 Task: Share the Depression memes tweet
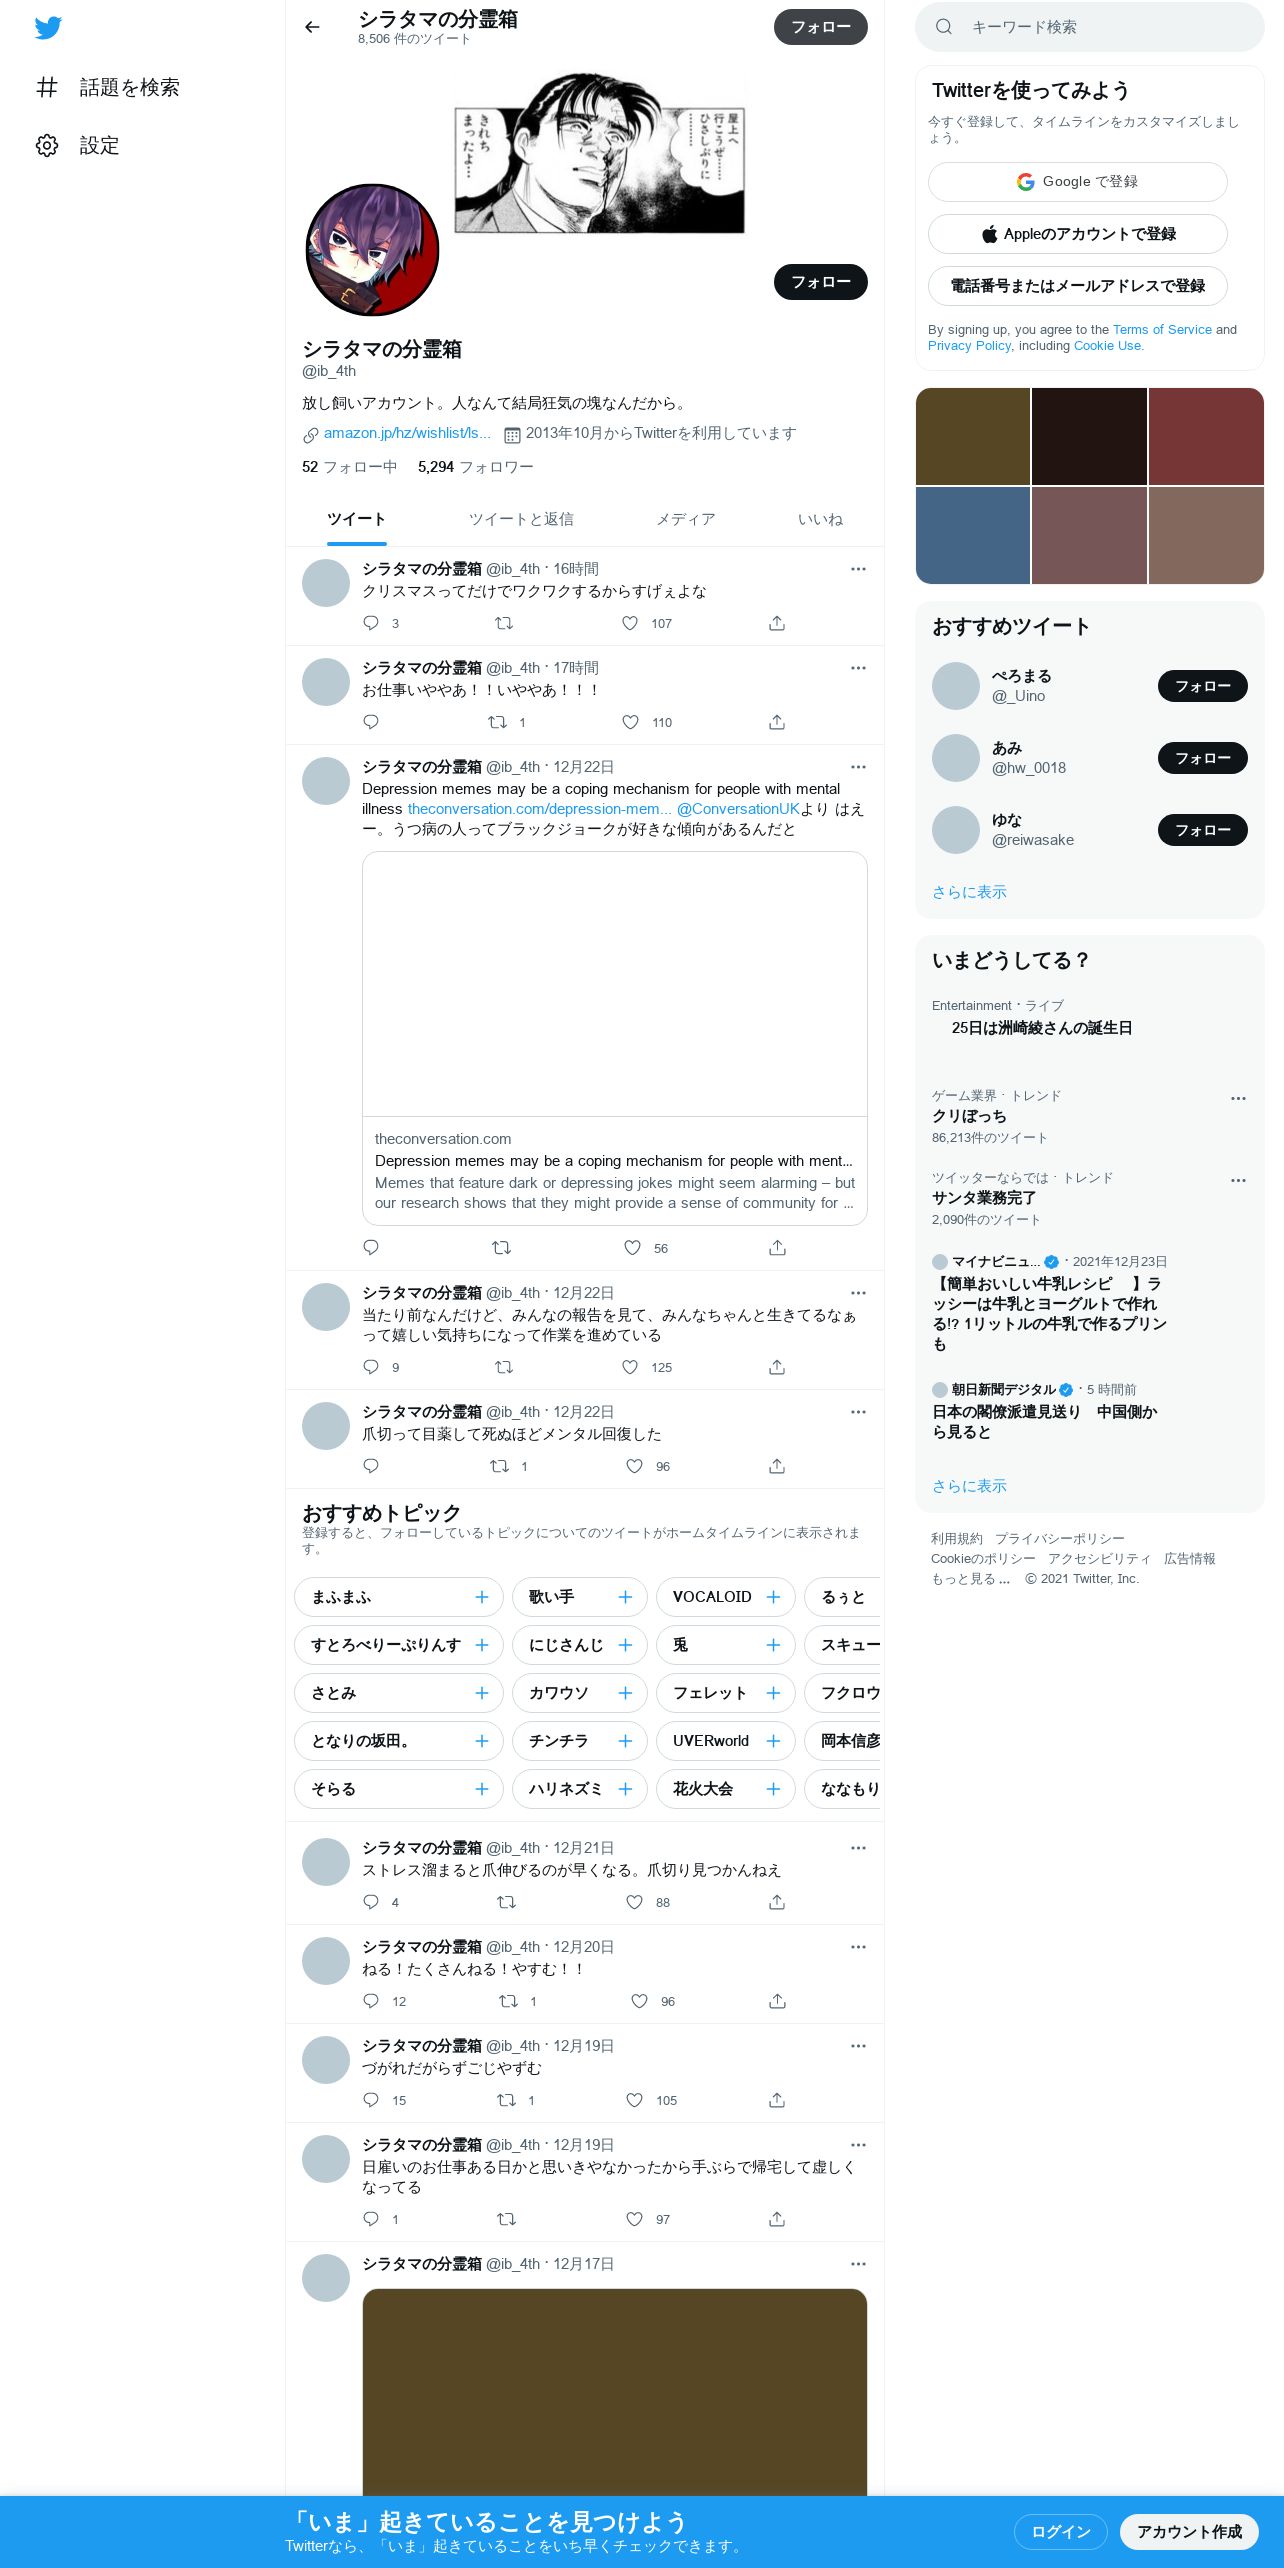coord(777,1247)
